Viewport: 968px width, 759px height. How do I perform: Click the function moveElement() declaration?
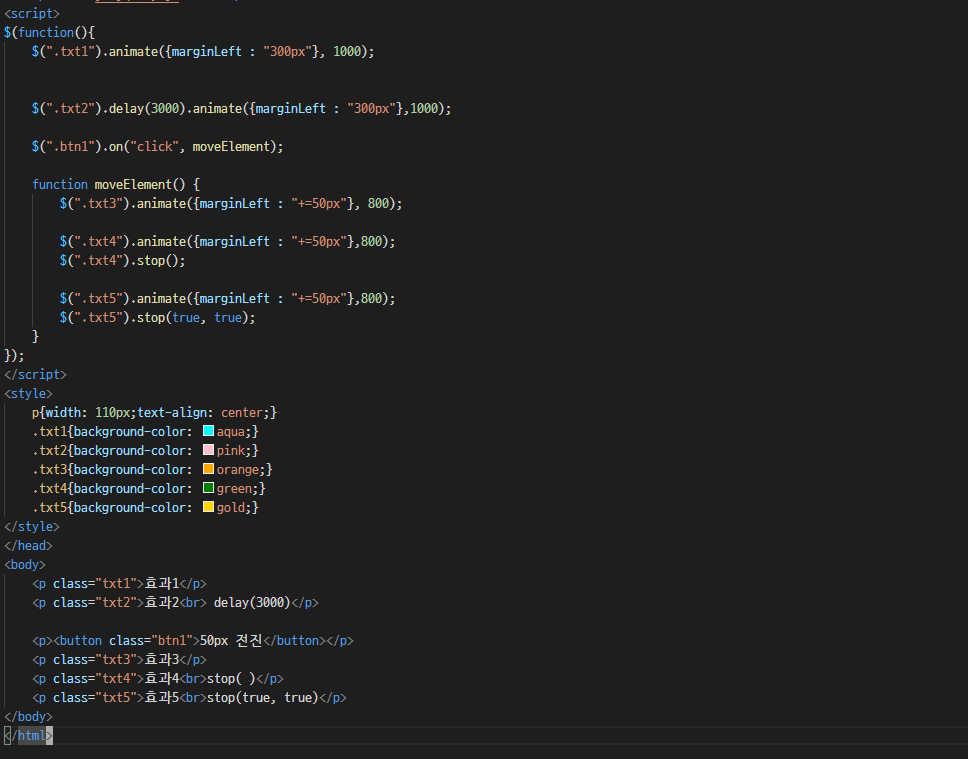coord(115,185)
